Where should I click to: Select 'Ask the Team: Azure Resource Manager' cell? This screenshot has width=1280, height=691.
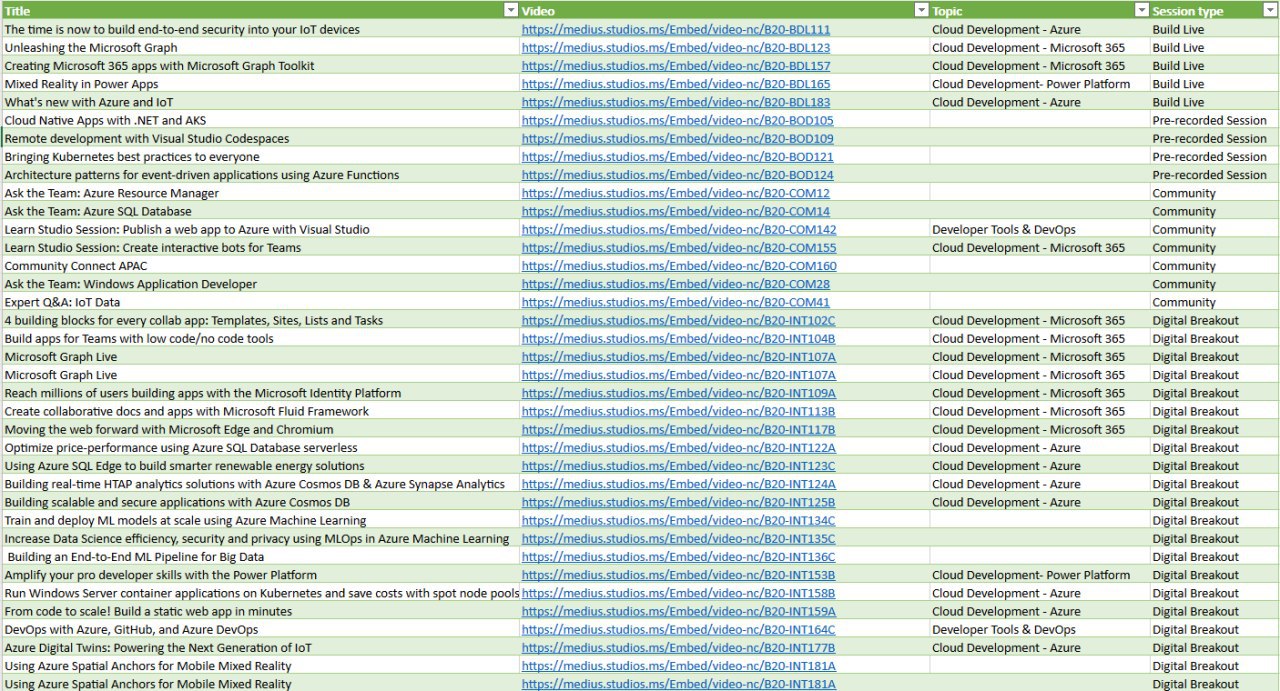(260, 193)
